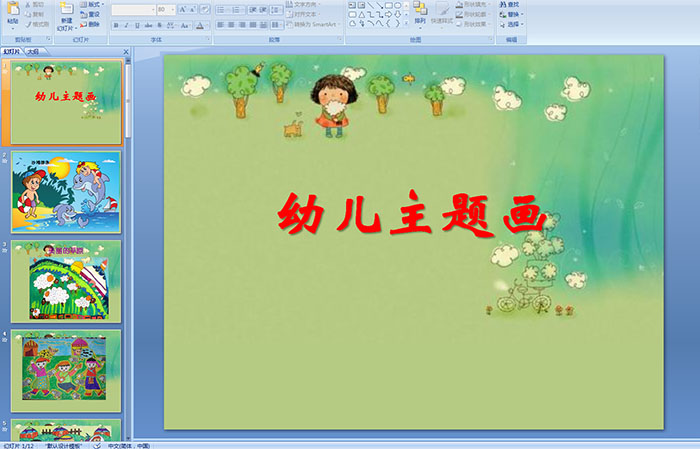Click the Bullets list icon
This screenshot has height=449, width=700.
click(222, 9)
